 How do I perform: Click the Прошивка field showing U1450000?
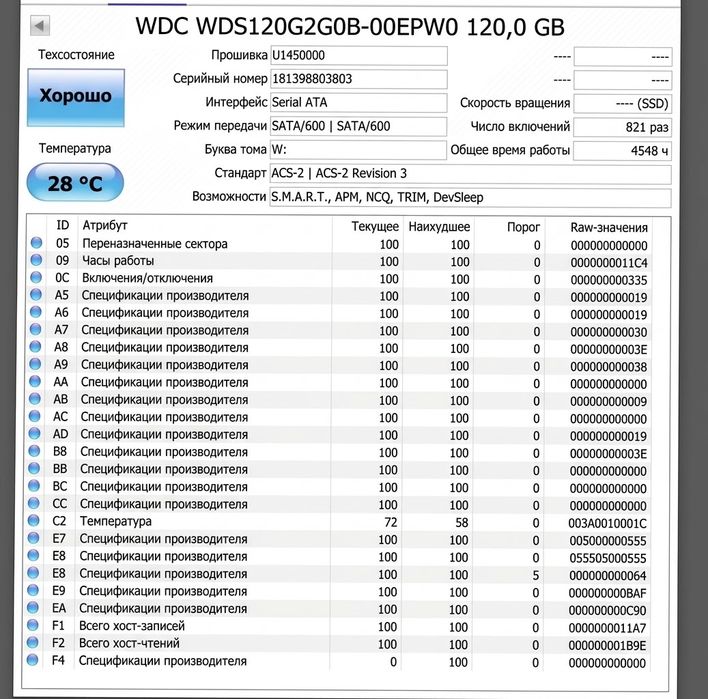coord(359,56)
